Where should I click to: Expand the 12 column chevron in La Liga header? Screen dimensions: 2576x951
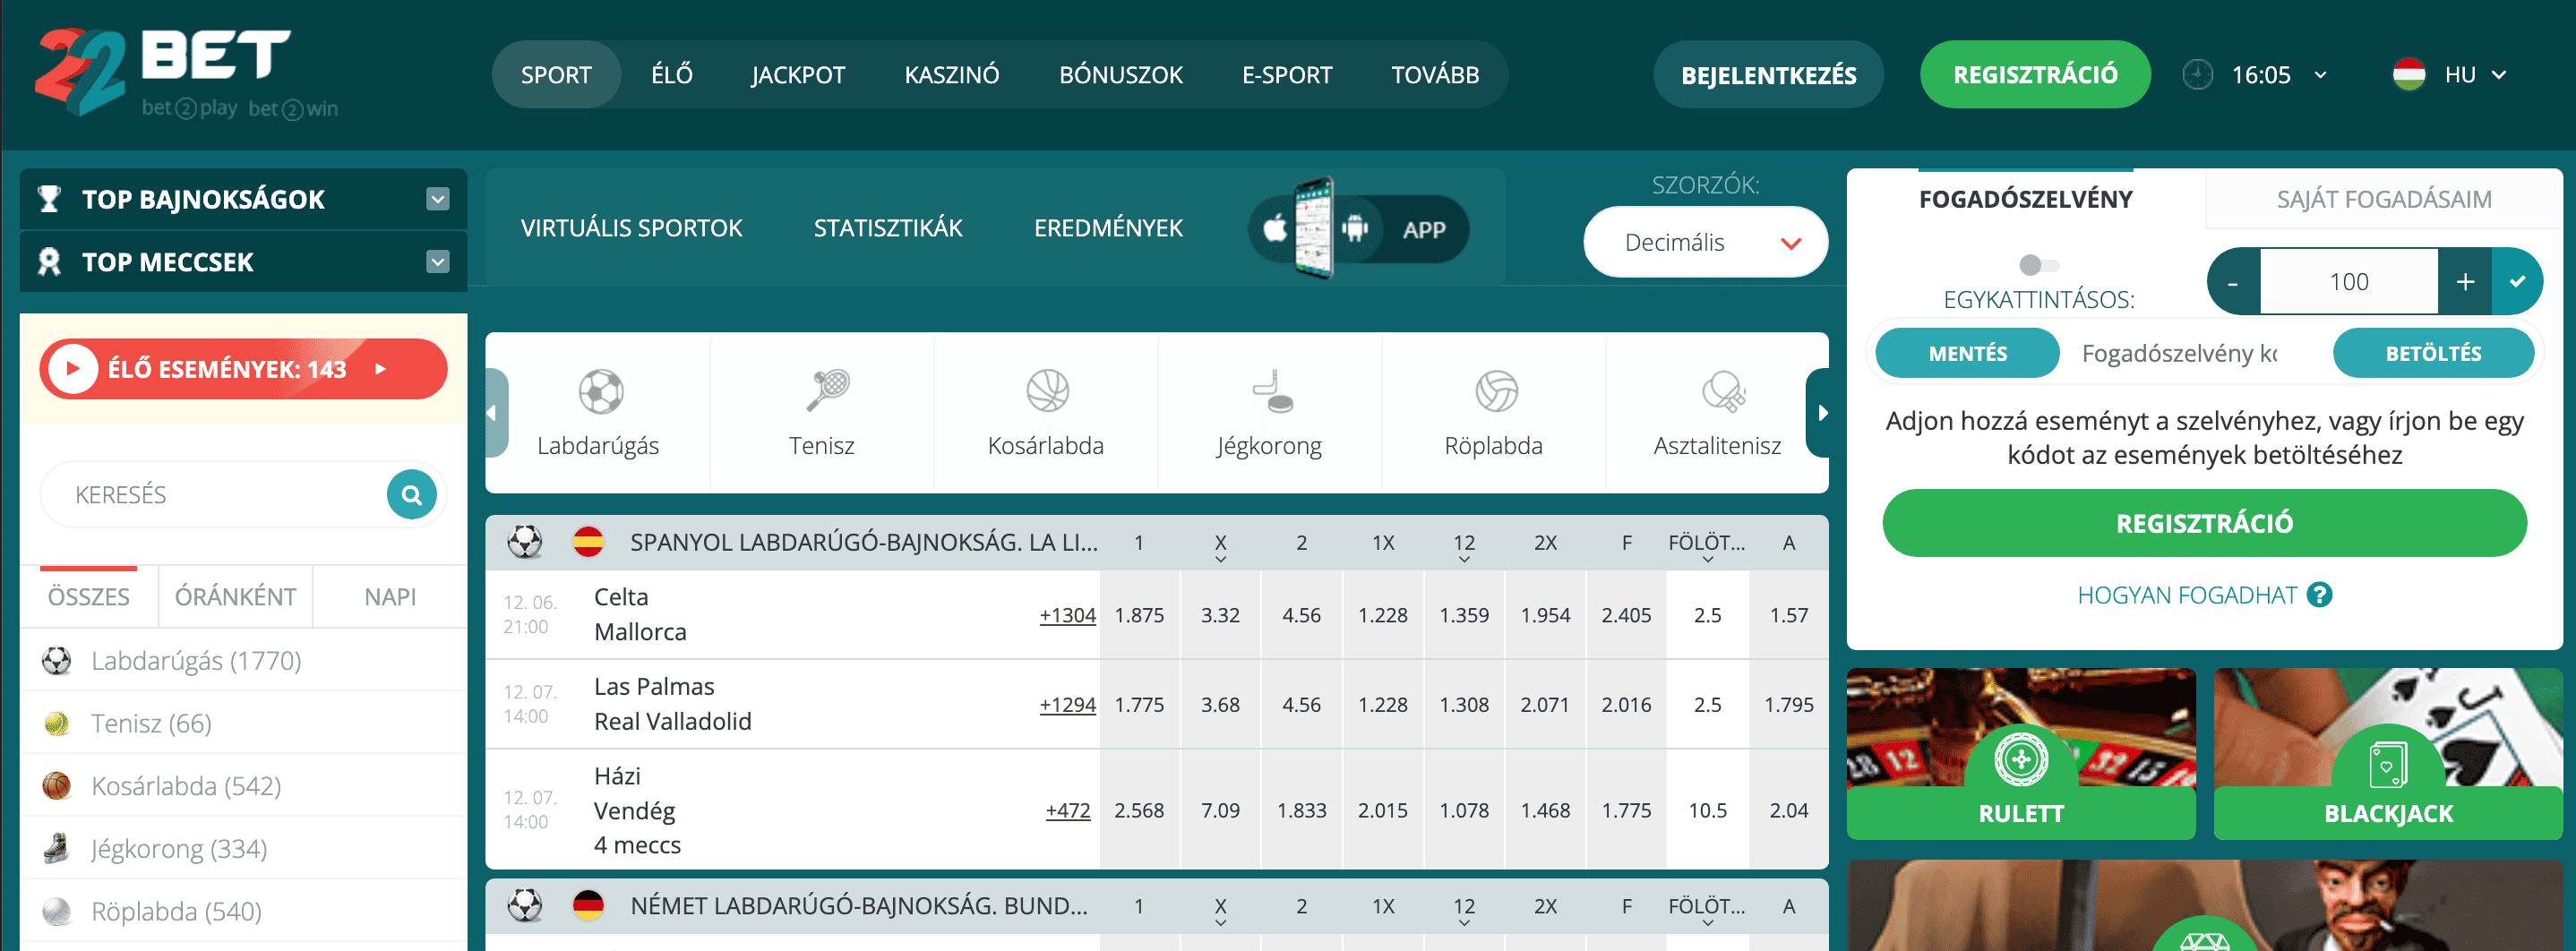pos(1464,559)
